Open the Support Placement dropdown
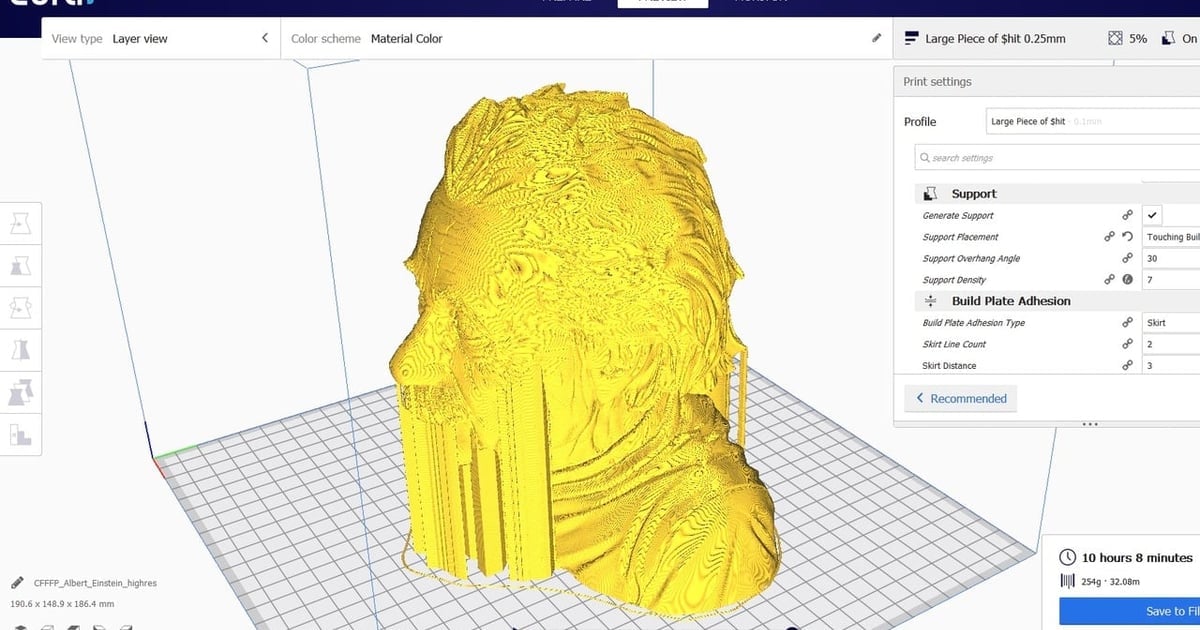Viewport: 1200px width, 630px height. [x=1171, y=237]
